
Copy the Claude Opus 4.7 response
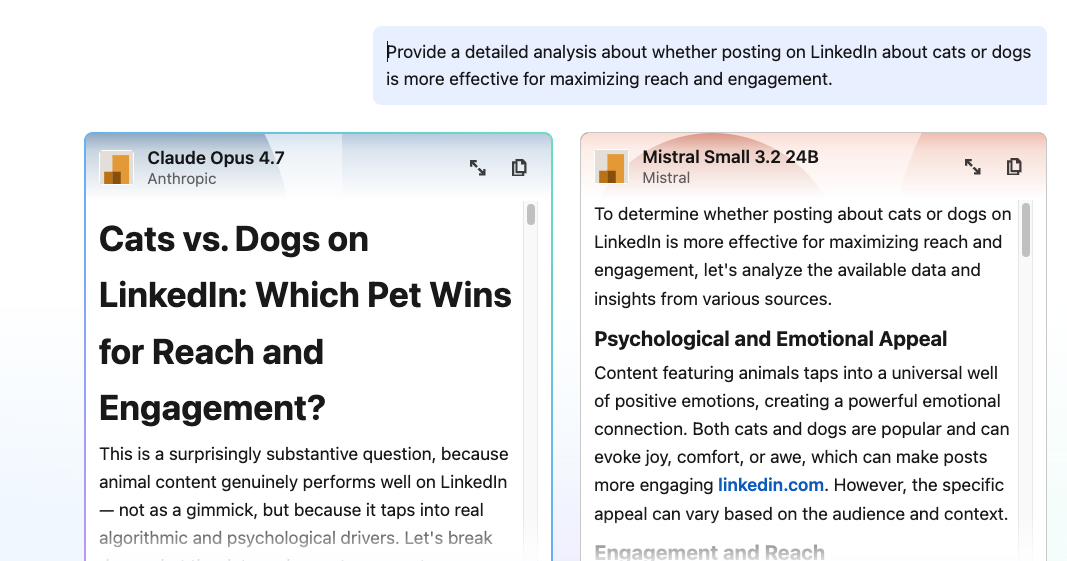point(519,168)
